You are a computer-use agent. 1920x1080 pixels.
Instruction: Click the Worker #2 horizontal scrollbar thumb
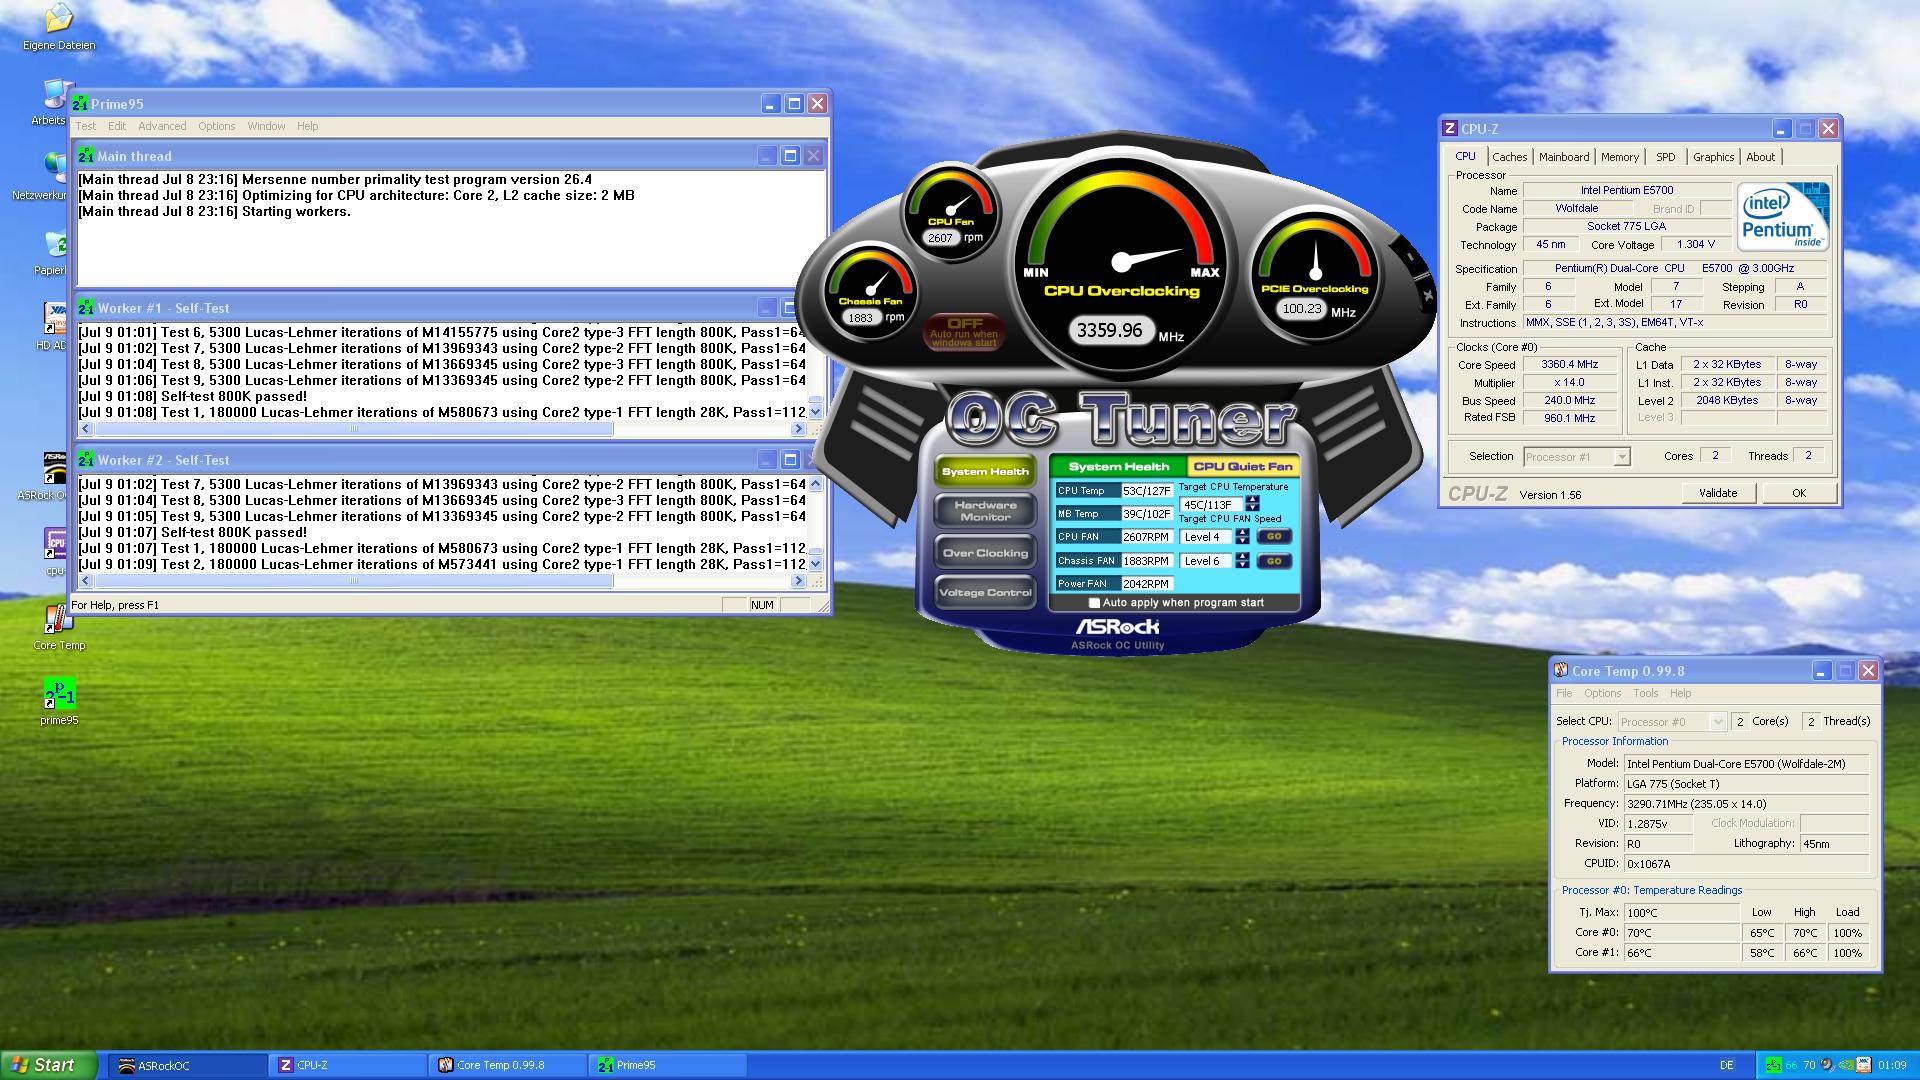354,581
